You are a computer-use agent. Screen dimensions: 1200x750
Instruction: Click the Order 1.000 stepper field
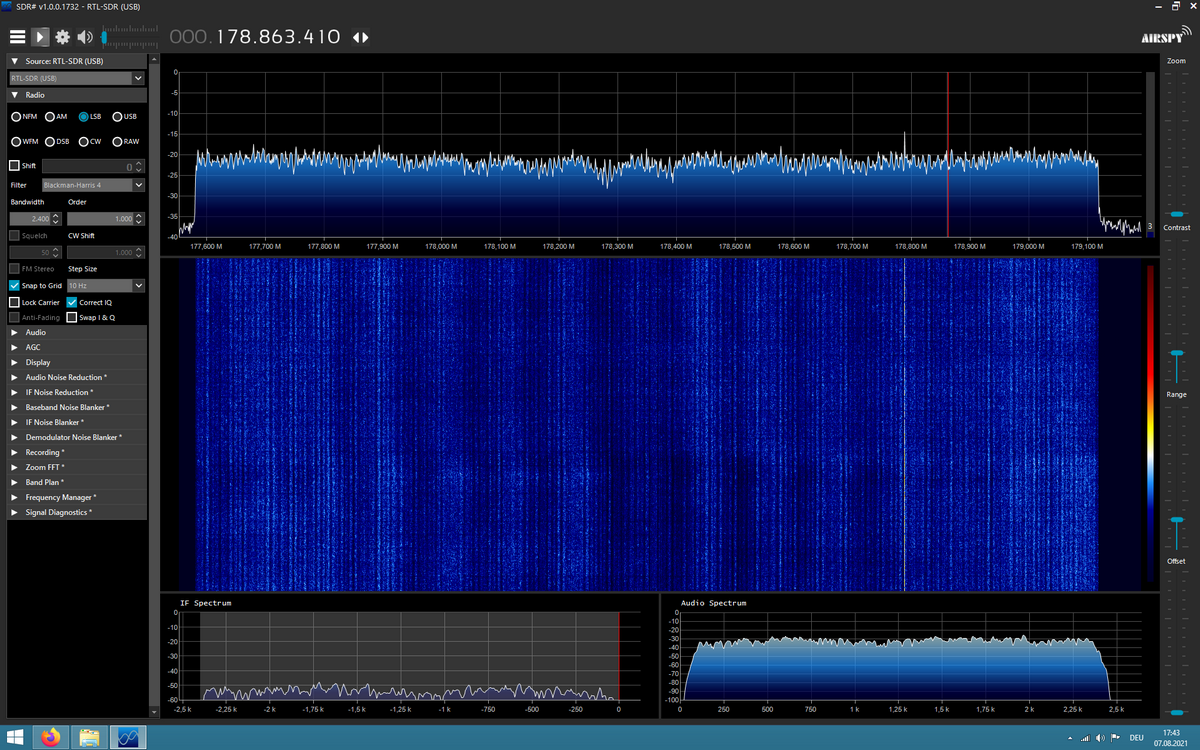(x=105, y=218)
